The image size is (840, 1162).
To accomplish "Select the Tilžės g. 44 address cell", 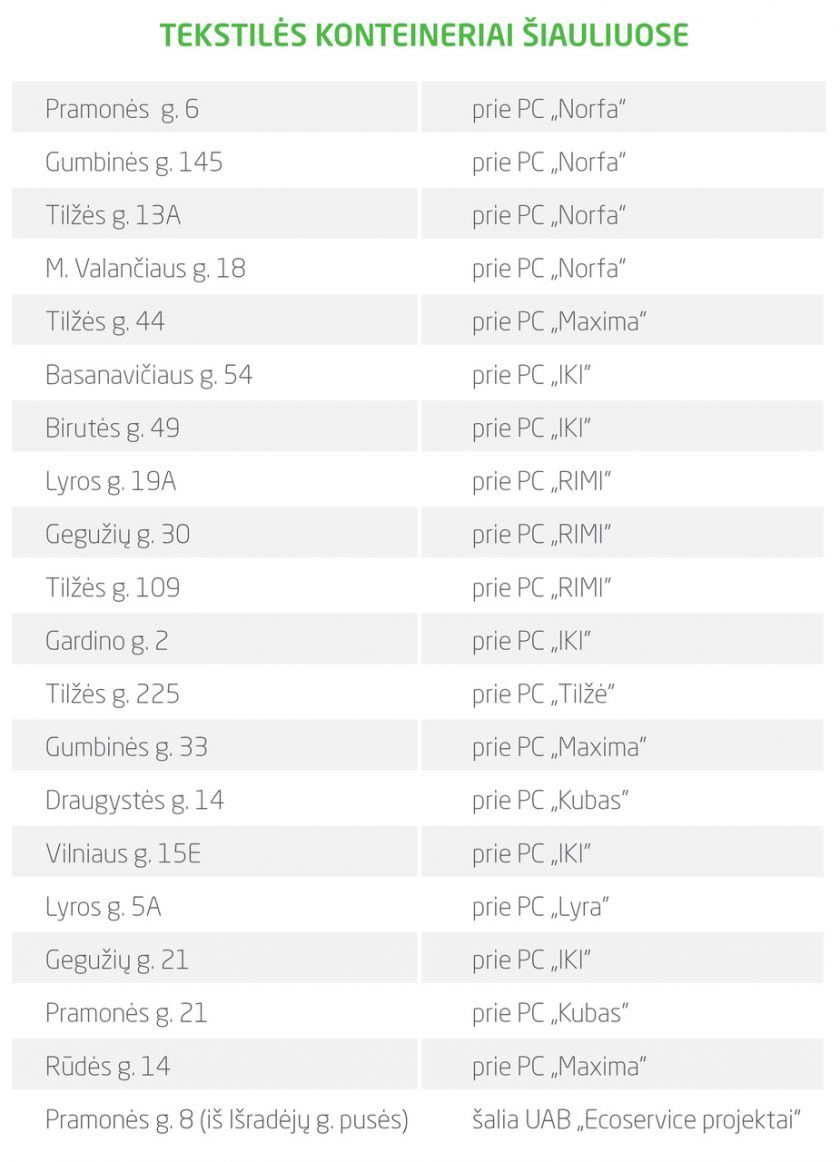I will pos(105,322).
